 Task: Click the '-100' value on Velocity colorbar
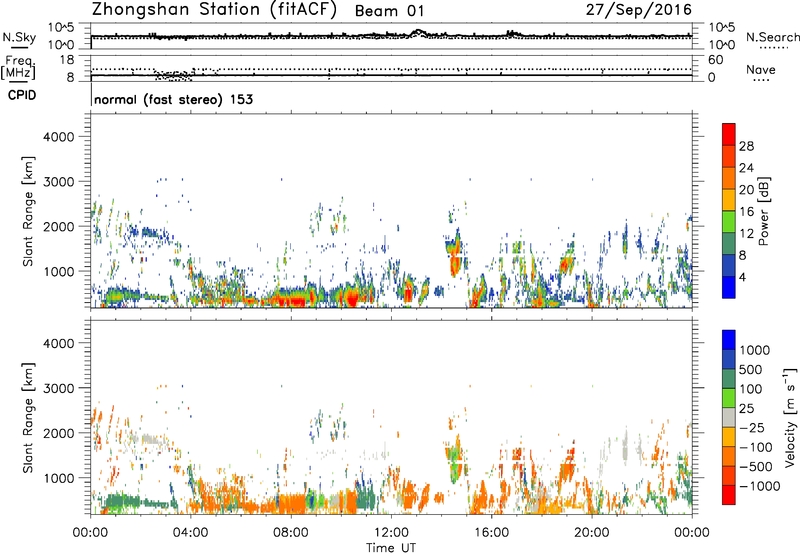pyautogui.click(x=754, y=447)
